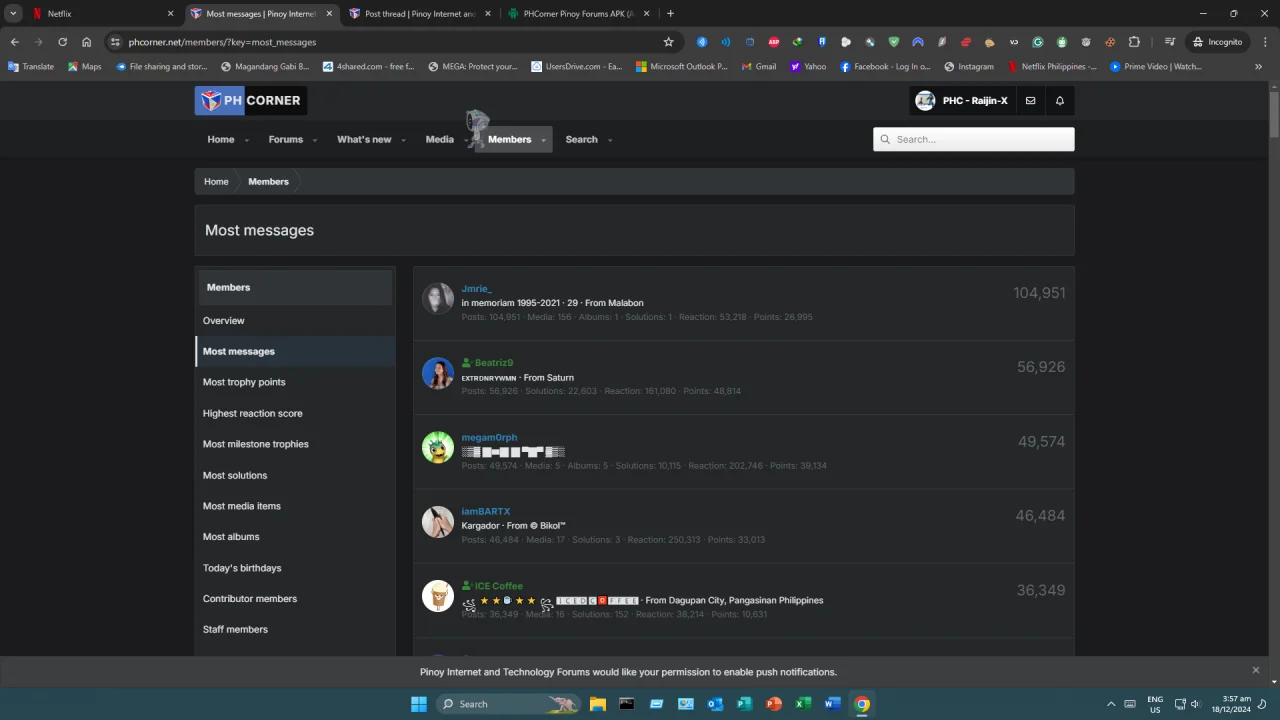Open the Yahoo bookmark

click(x=808, y=67)
